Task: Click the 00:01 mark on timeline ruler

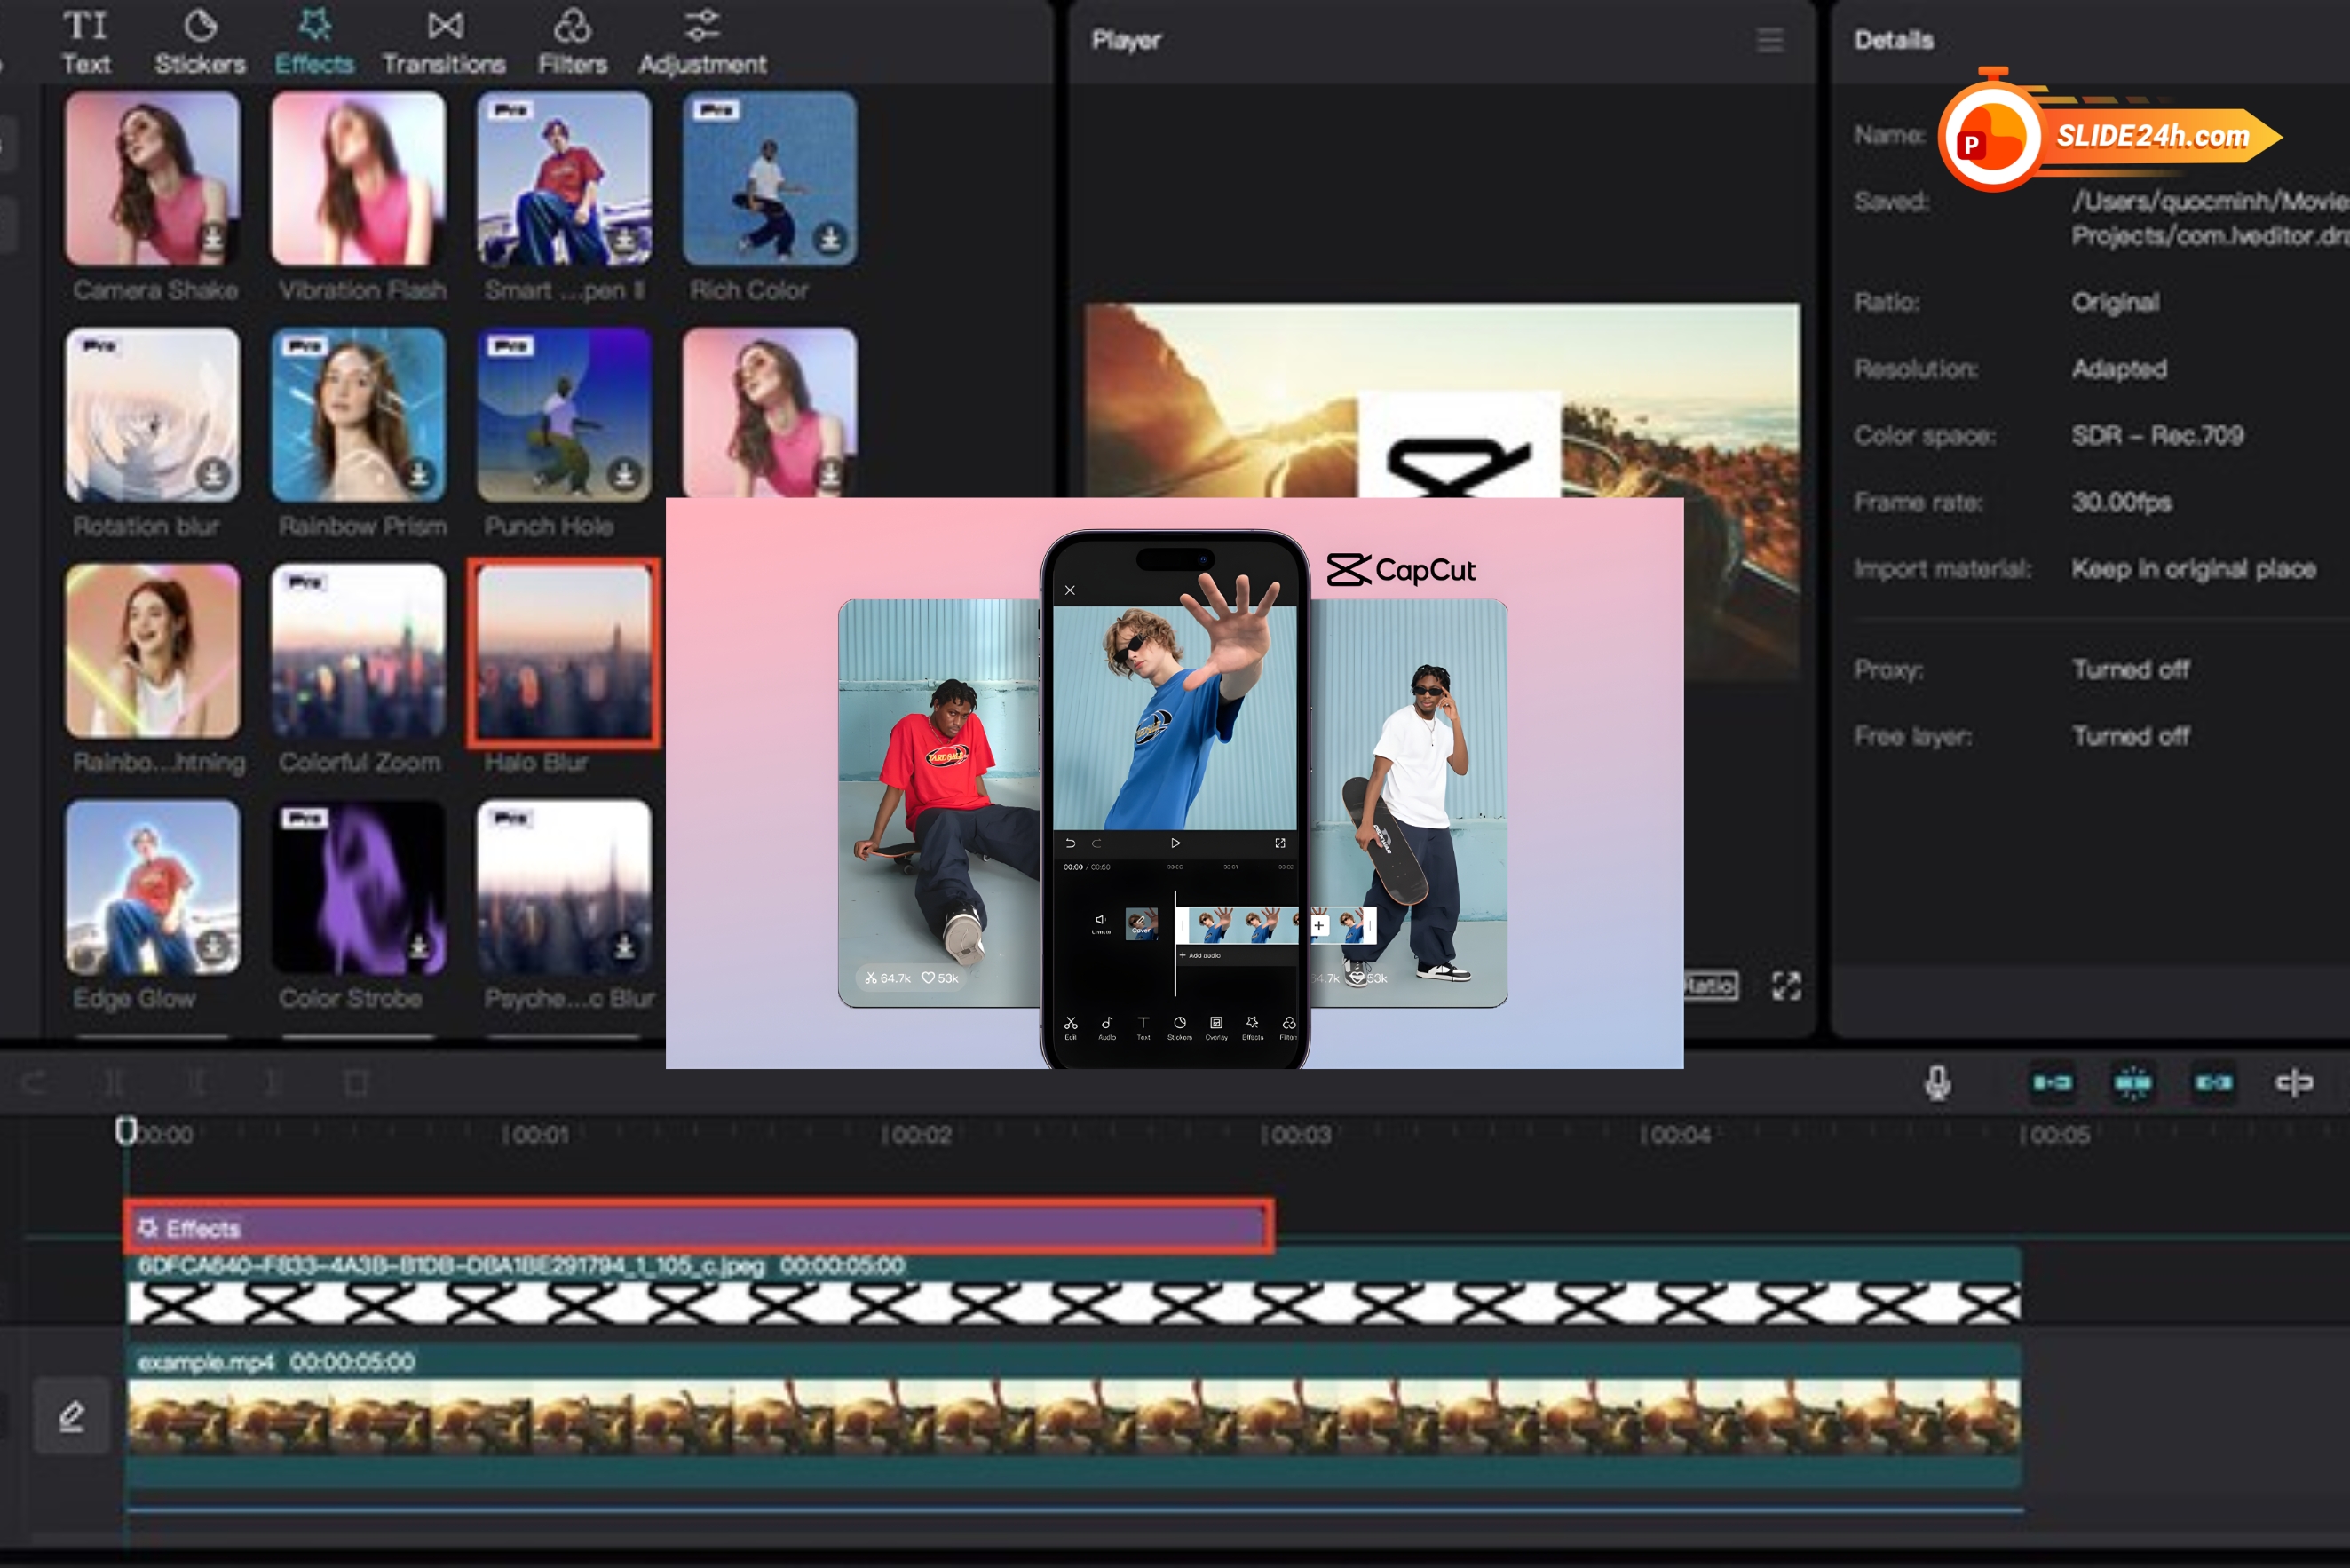Action: (536, 1135)
